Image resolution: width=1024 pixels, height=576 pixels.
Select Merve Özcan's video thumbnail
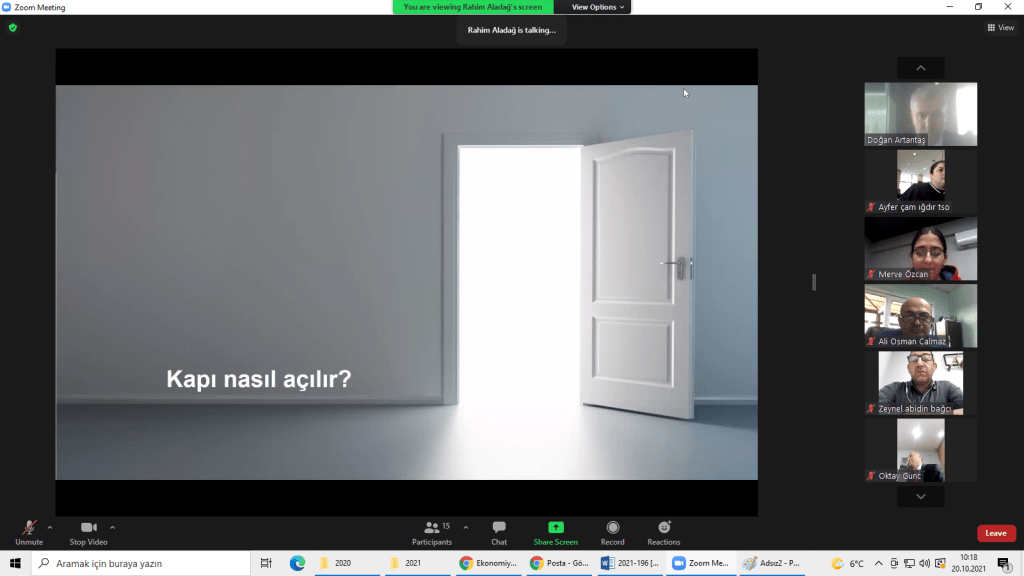(x=920, y=248)
